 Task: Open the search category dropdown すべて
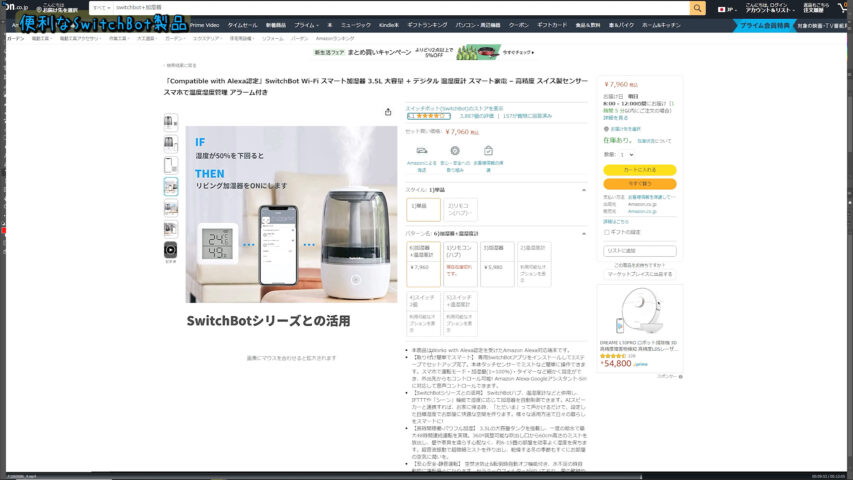pyautogui.click(x=100, y=8)
